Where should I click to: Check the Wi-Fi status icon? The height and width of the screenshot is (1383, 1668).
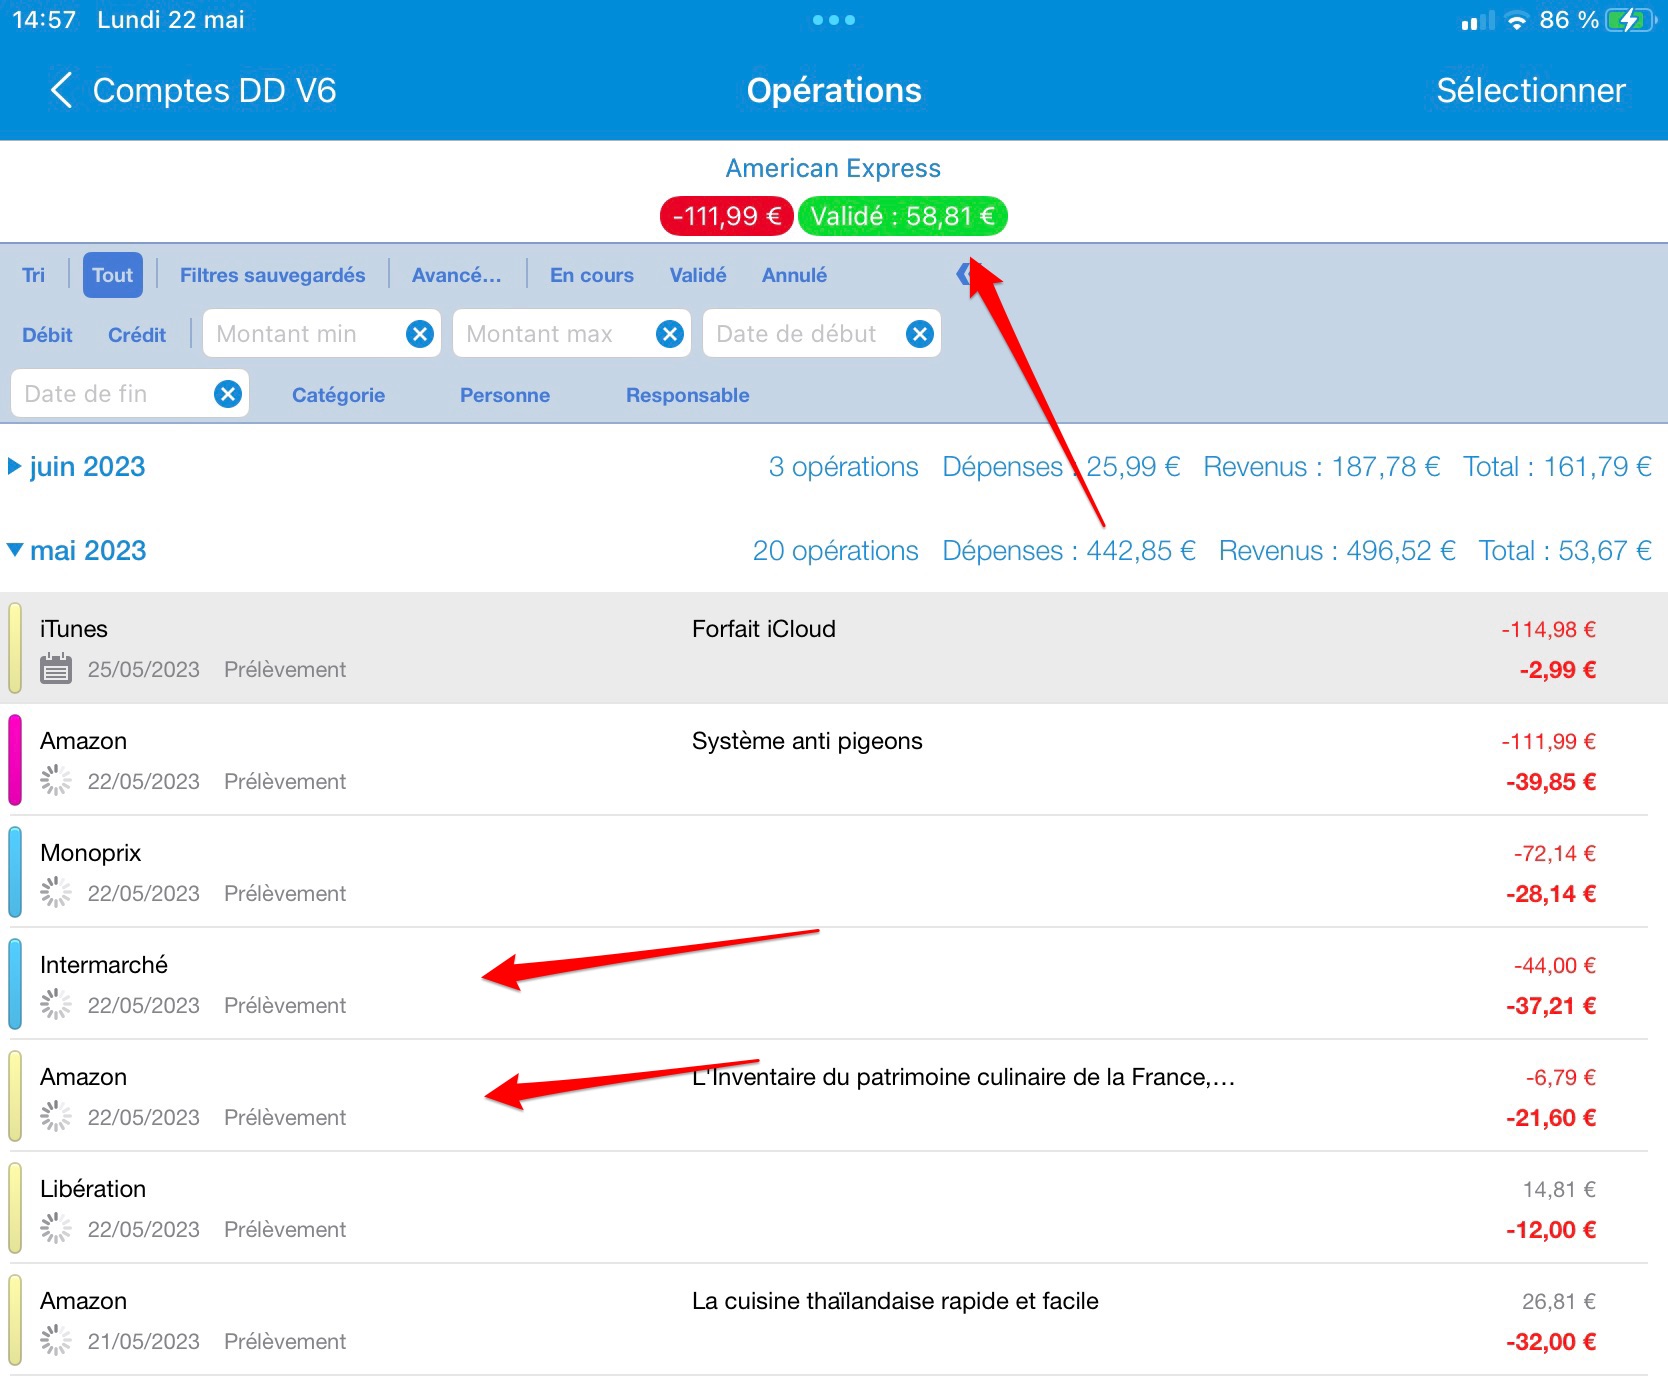[x=1517, y=20]
